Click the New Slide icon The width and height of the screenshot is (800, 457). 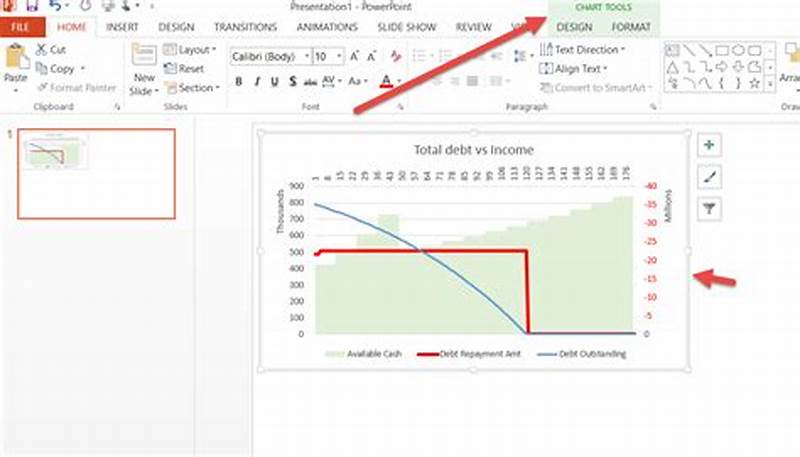click(144, 55)
